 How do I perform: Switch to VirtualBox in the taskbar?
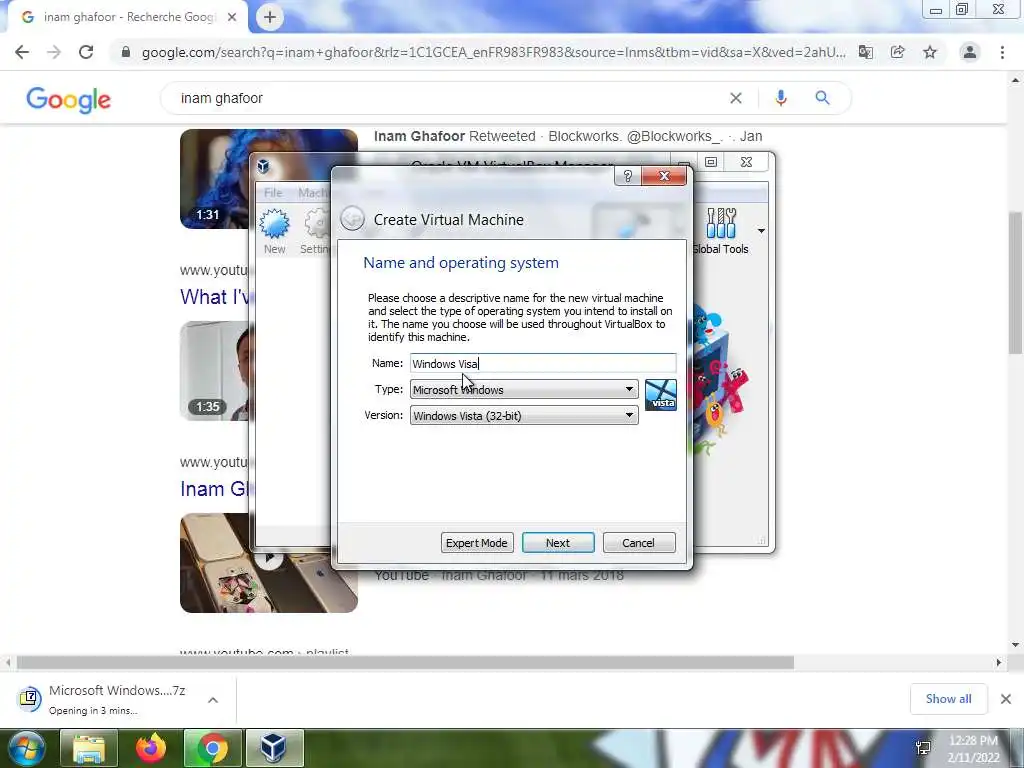coord(274,748)
